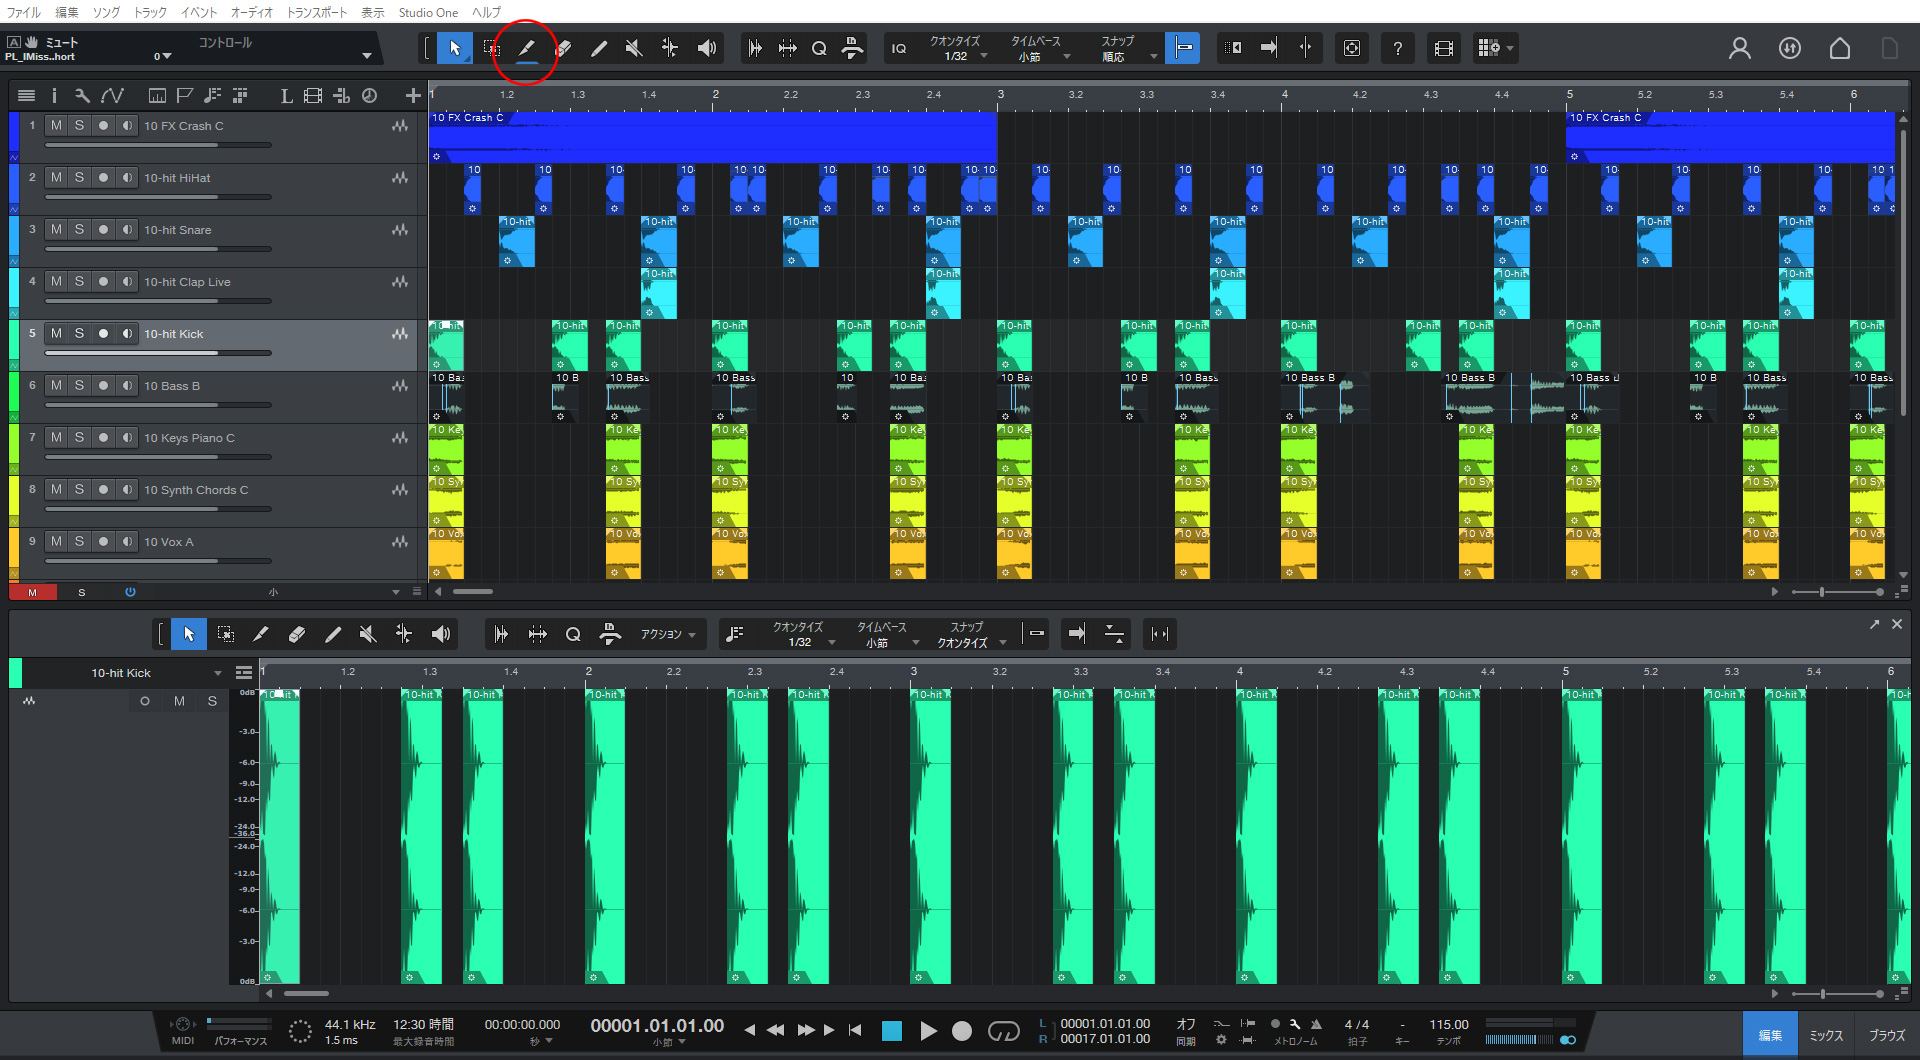Screen dimensions: 1920x1060
Task: Arm record on 10 Bass B track
Action: click(x=103, y=386)
